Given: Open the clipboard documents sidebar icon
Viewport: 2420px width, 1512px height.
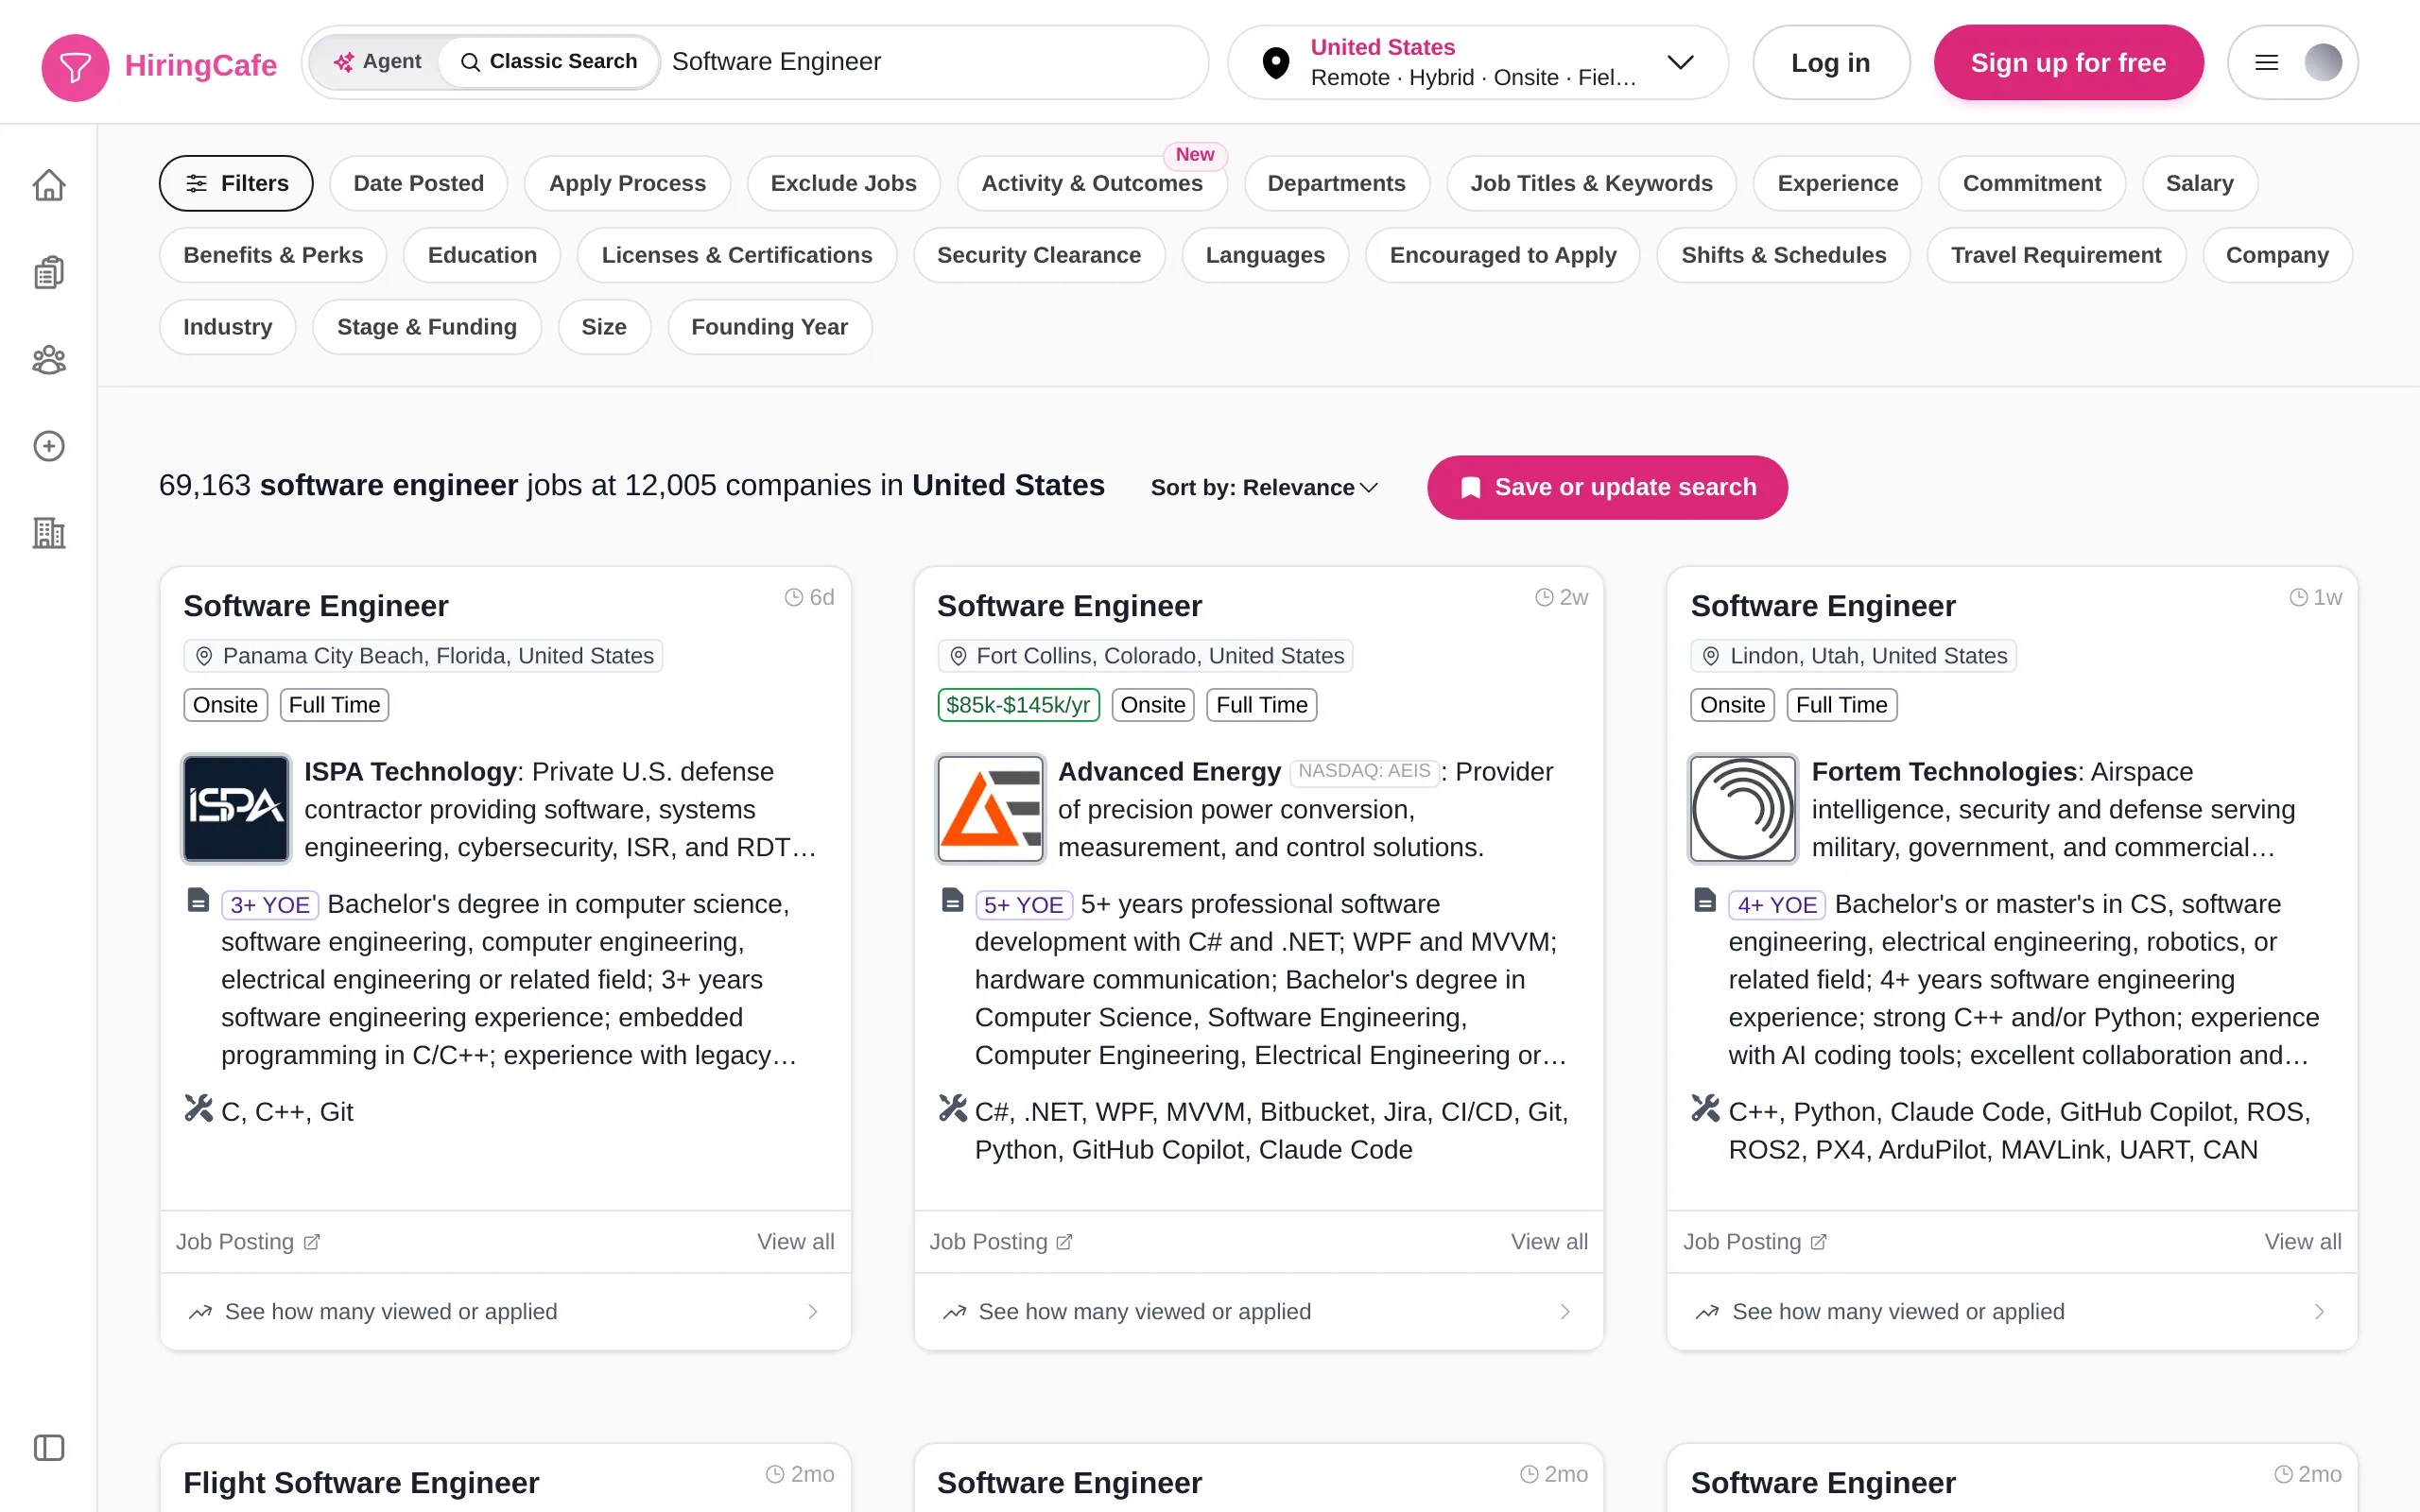Looking at the screenshot, I should pos(49,272).
